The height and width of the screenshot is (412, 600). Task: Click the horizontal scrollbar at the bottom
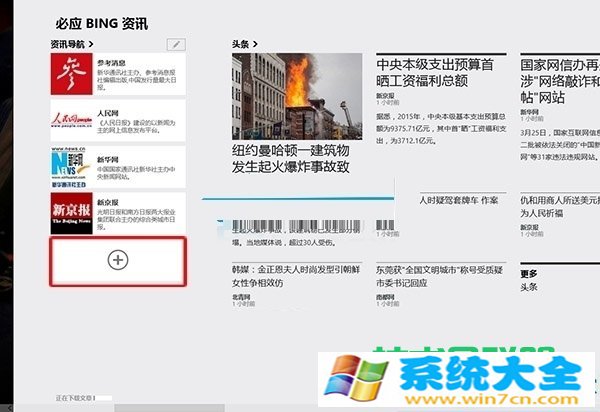[170, 408]
